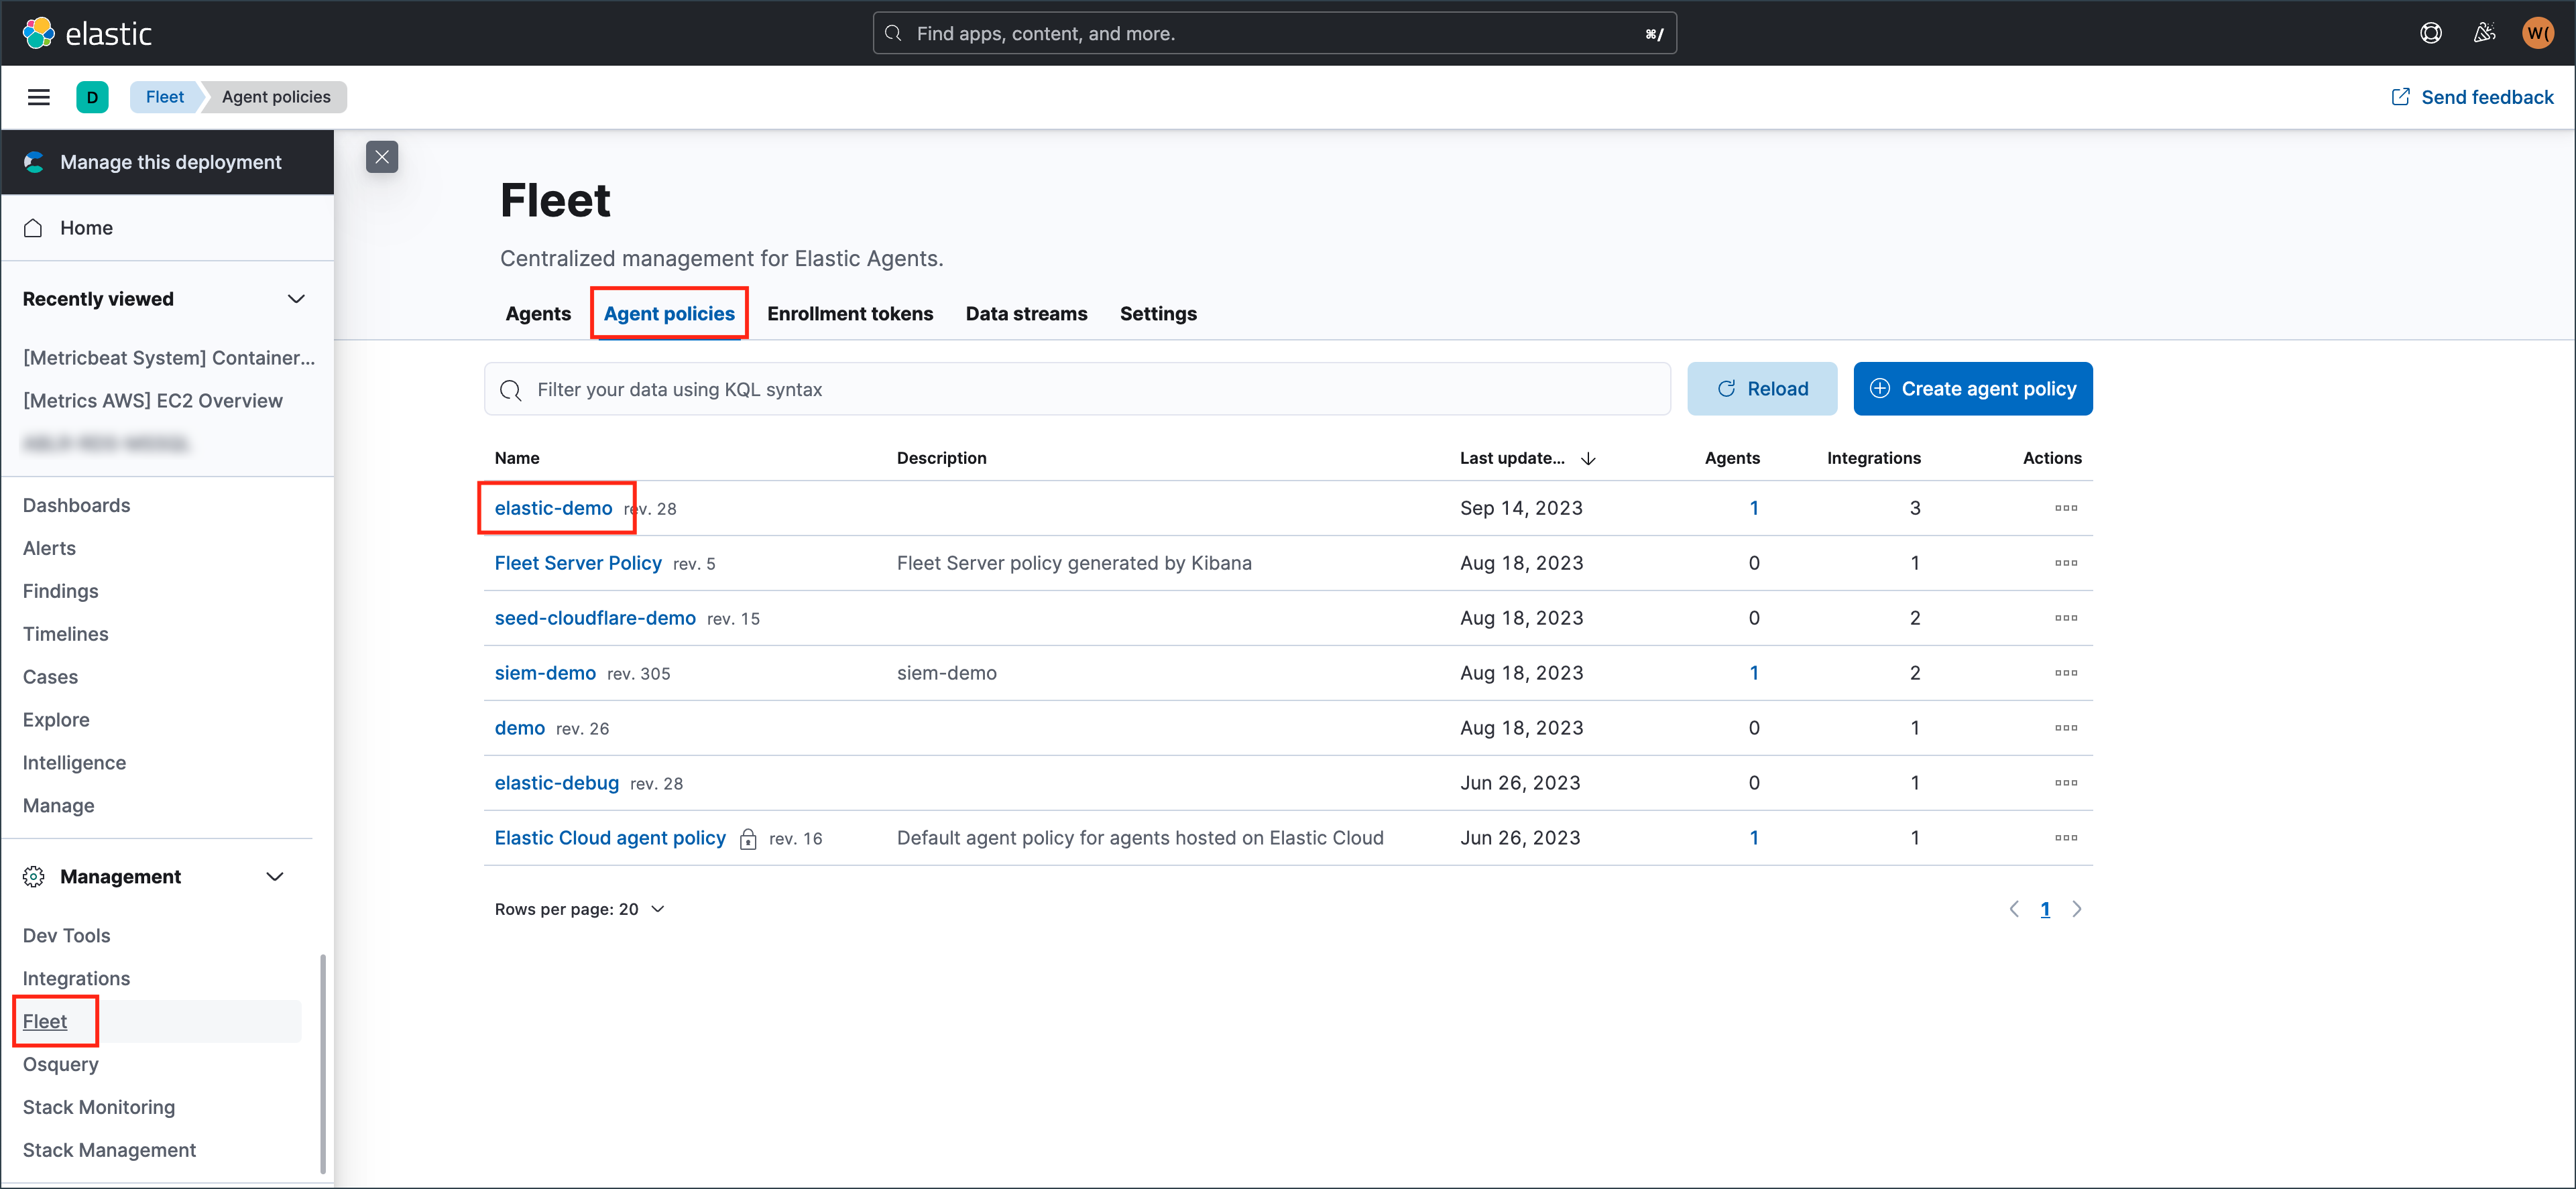Collapse the Management sidebar section

pyautogui.click(x=276, y=876)
